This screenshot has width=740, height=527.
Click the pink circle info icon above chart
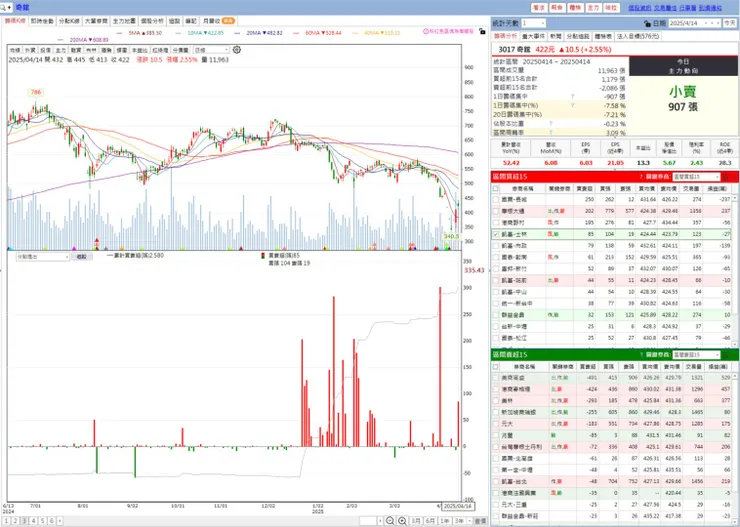(x=426, y=31)
